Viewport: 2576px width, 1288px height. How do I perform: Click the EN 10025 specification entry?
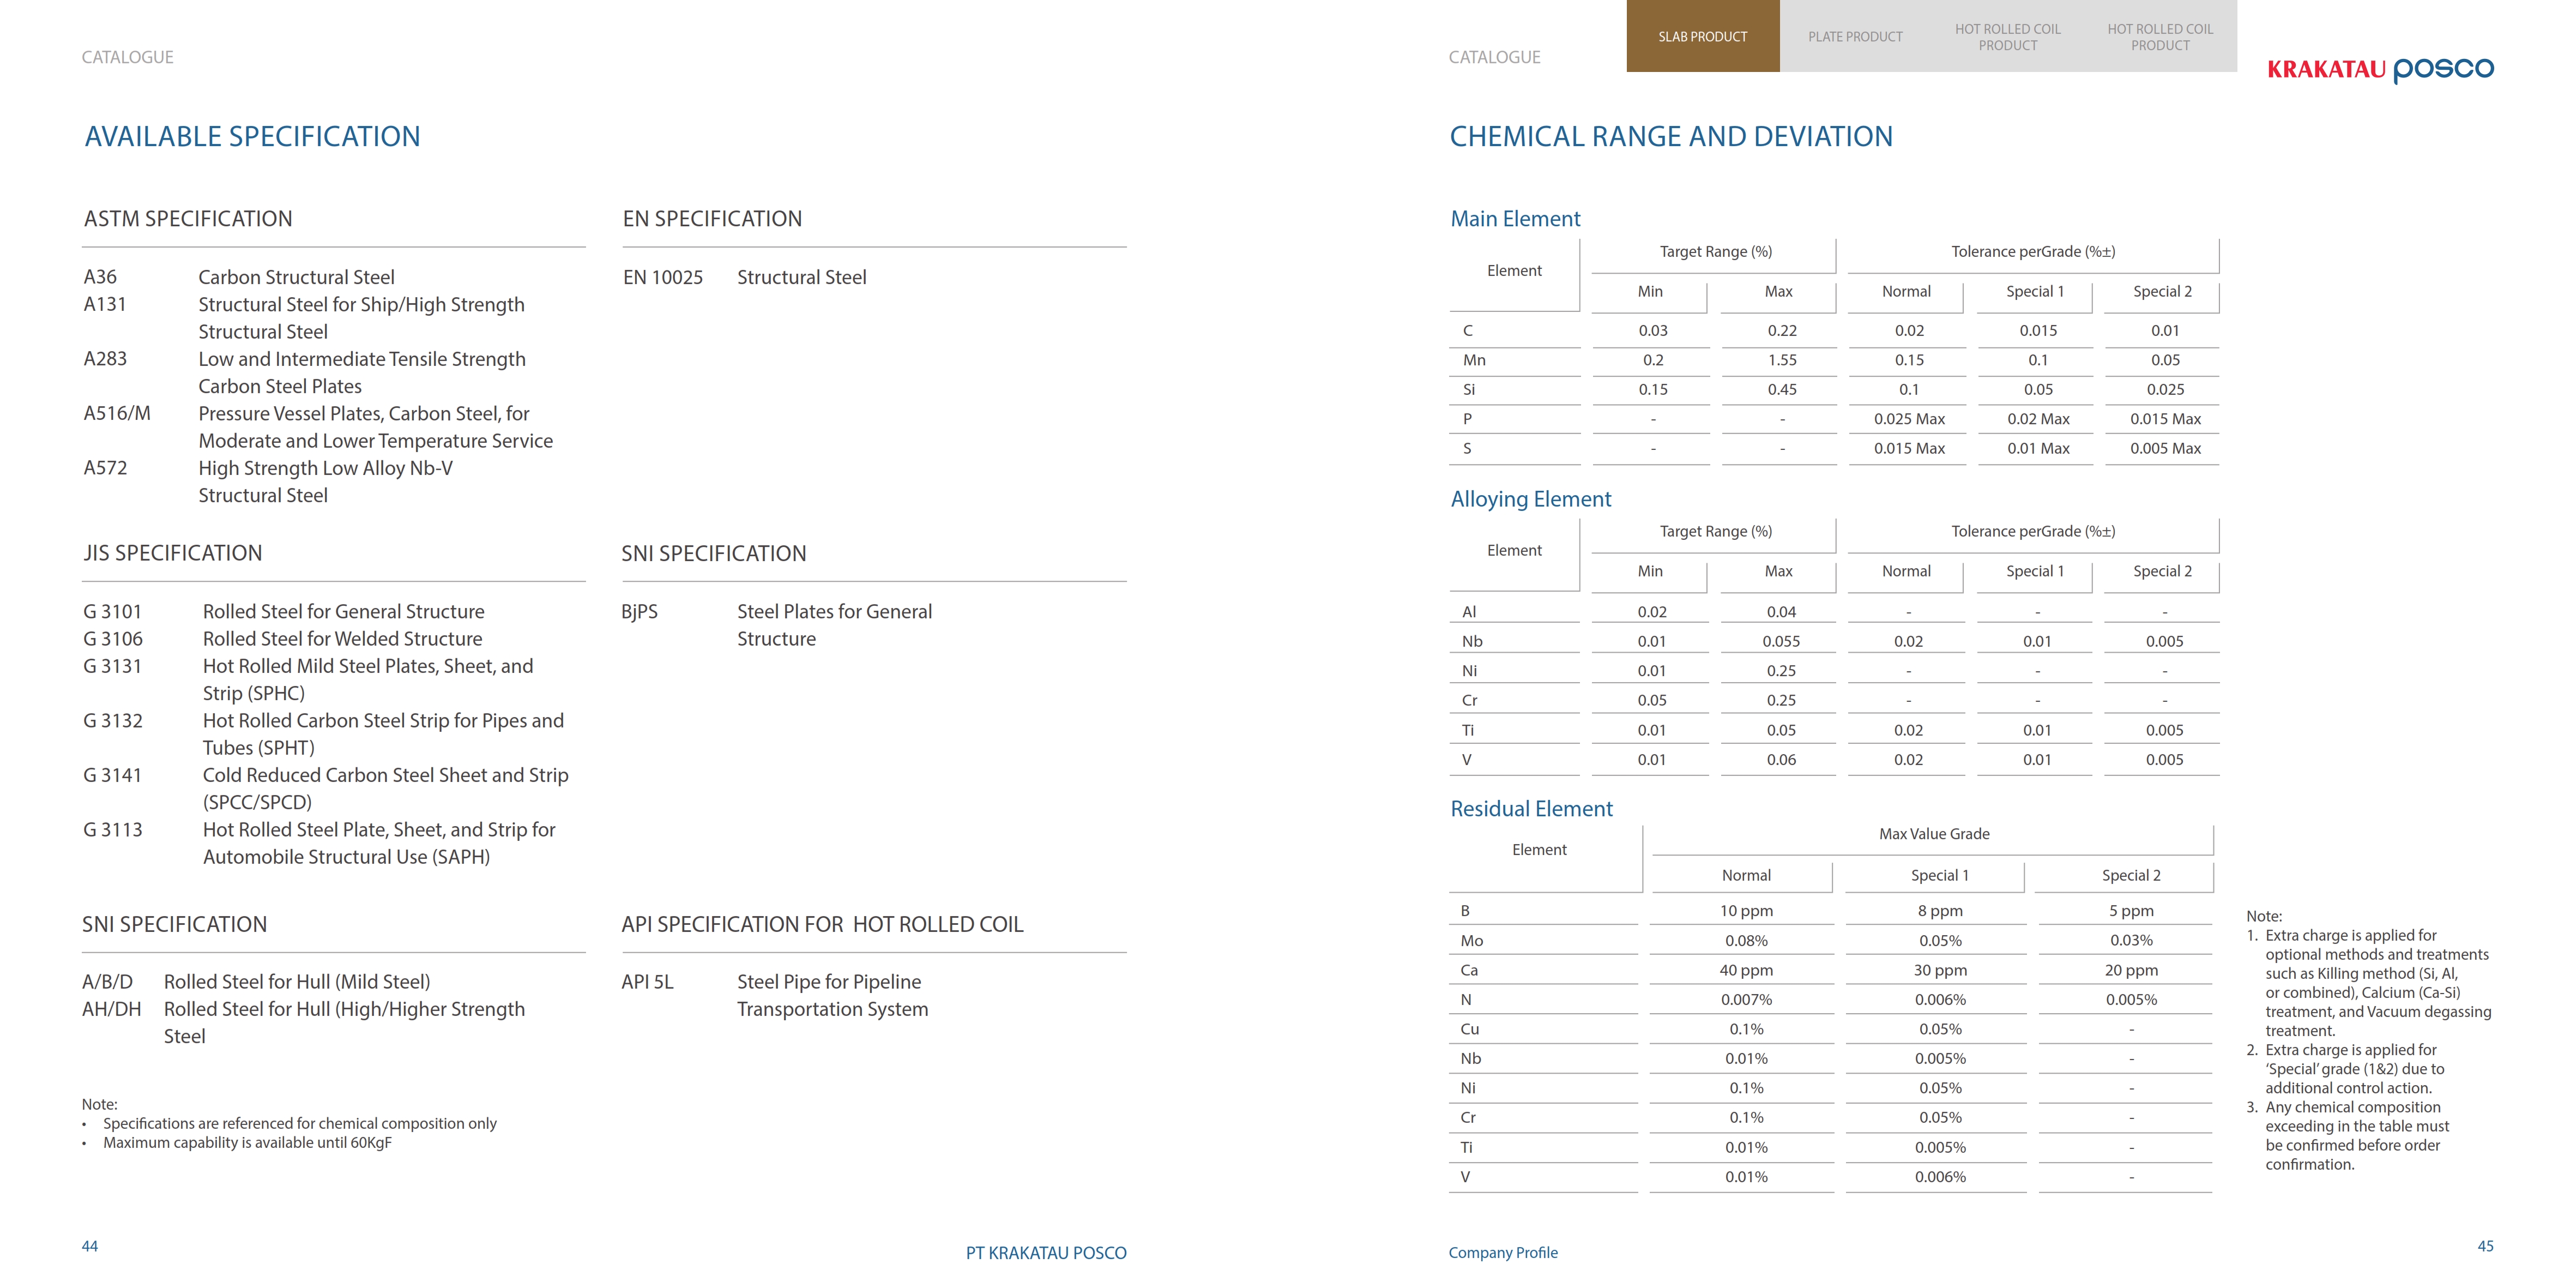point(745,277)
